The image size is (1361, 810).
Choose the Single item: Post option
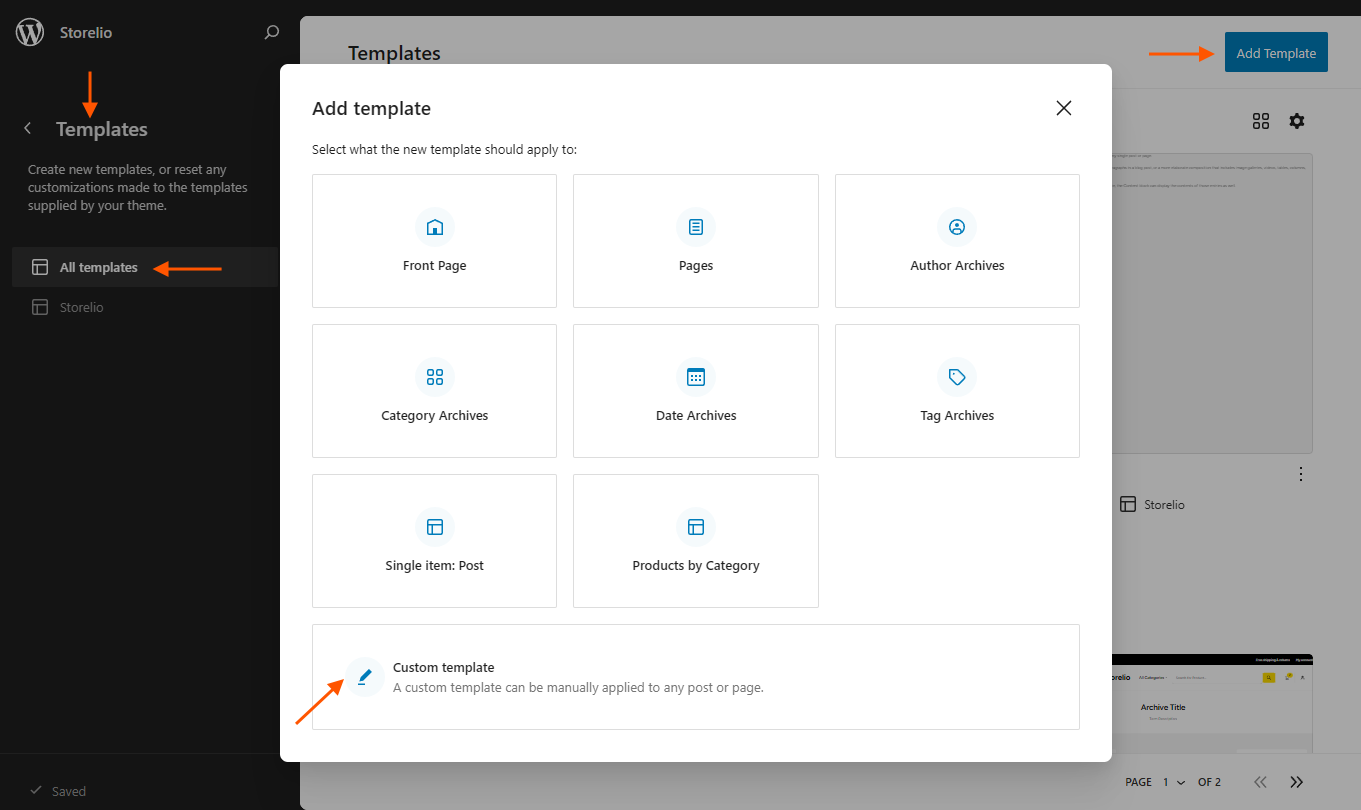pyautogui.click(x=434, y=541)
